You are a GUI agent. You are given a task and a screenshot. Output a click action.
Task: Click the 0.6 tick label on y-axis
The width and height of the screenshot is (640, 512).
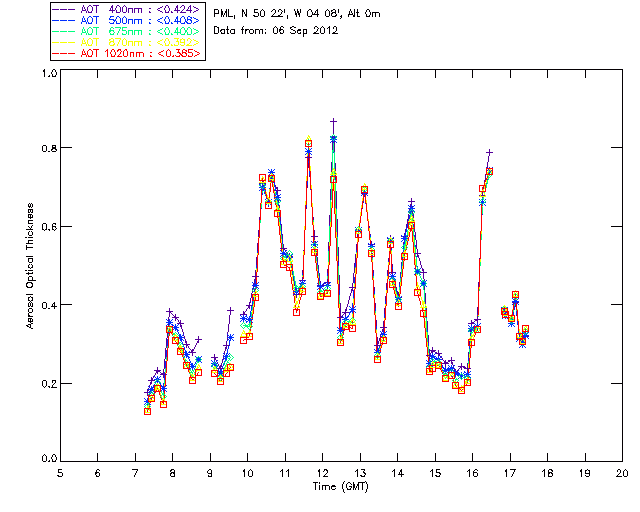click(x=49, y=227)
